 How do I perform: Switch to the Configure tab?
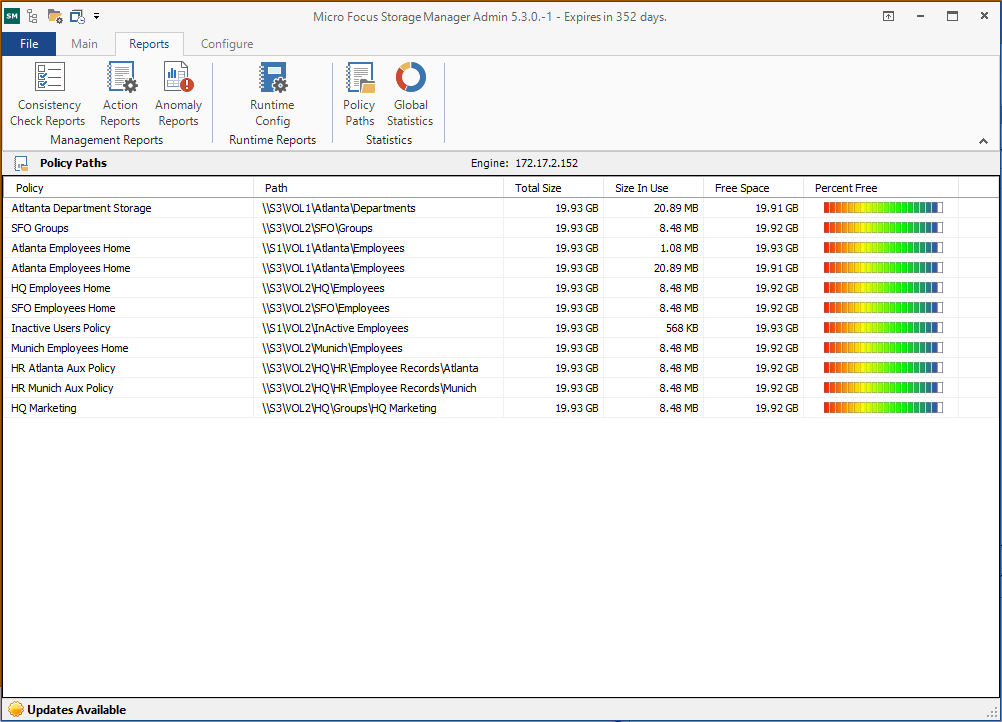pos(227,44)
